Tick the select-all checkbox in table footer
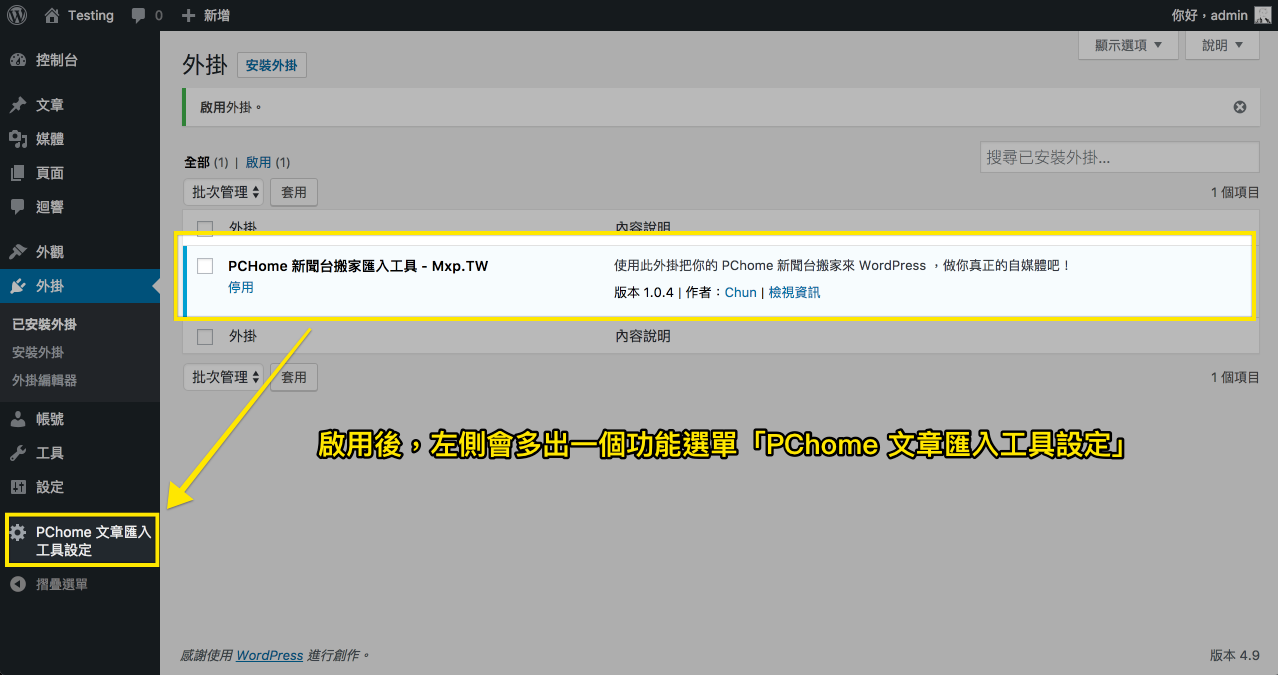 click(x=205, y=336)
